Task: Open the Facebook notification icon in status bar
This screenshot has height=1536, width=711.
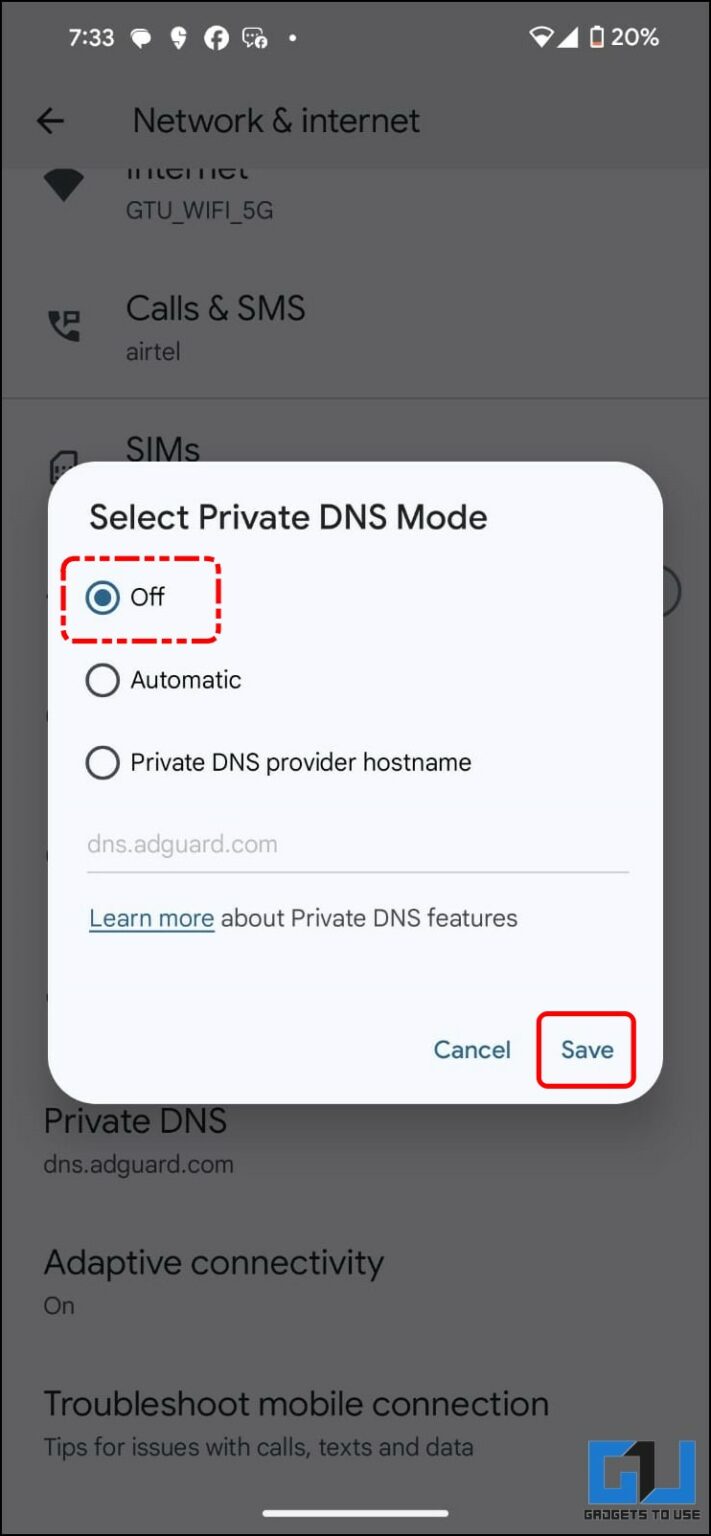Action: 216,38
